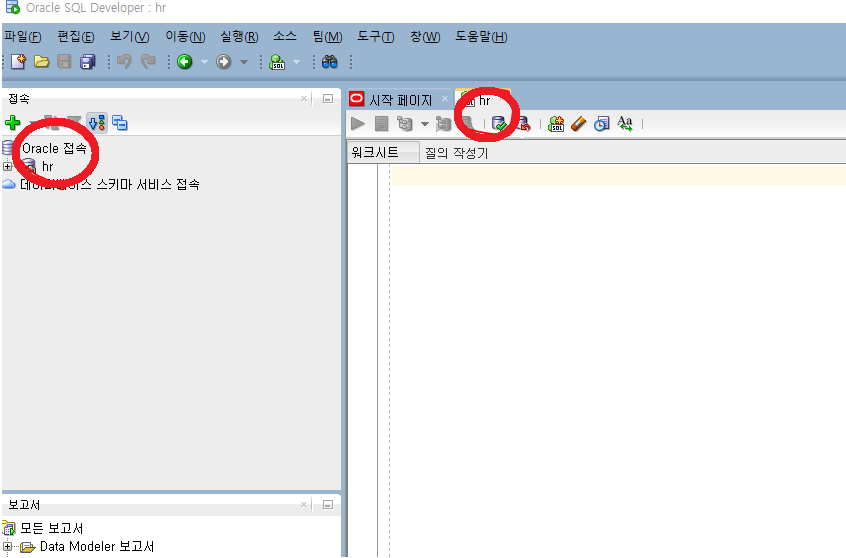Minimize the 접속 panel
The image size is (846, 558).
[328, 99]
